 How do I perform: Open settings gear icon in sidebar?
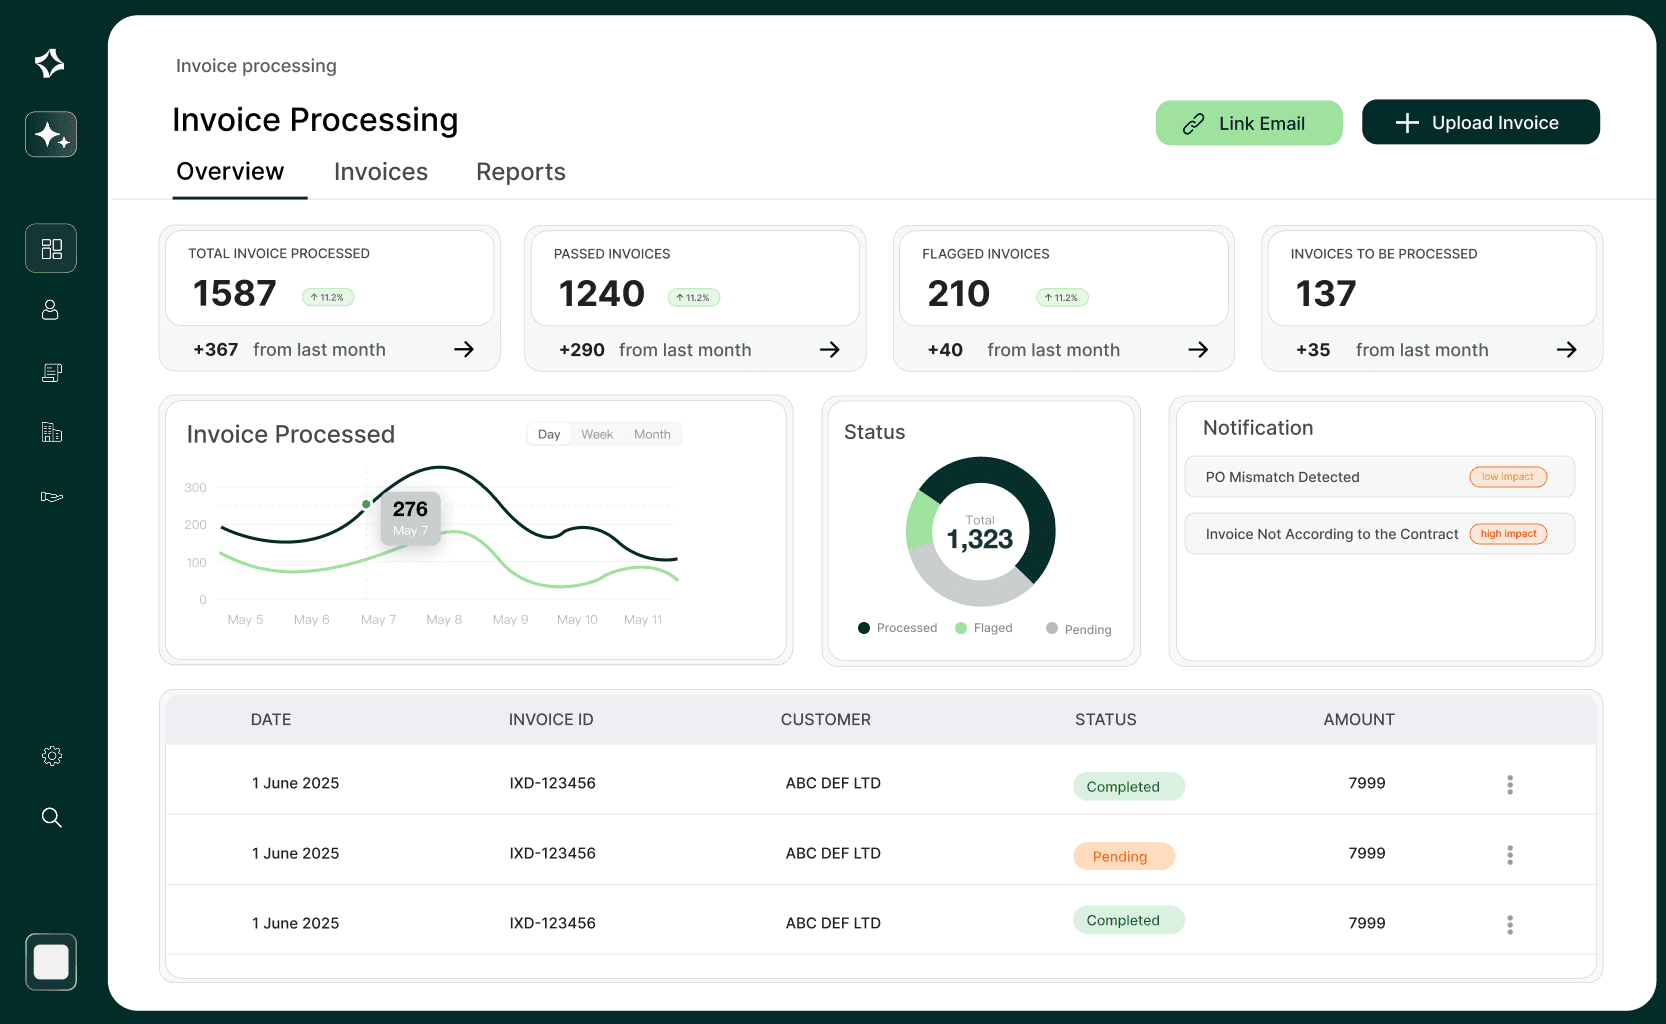(x=51, y=756)
